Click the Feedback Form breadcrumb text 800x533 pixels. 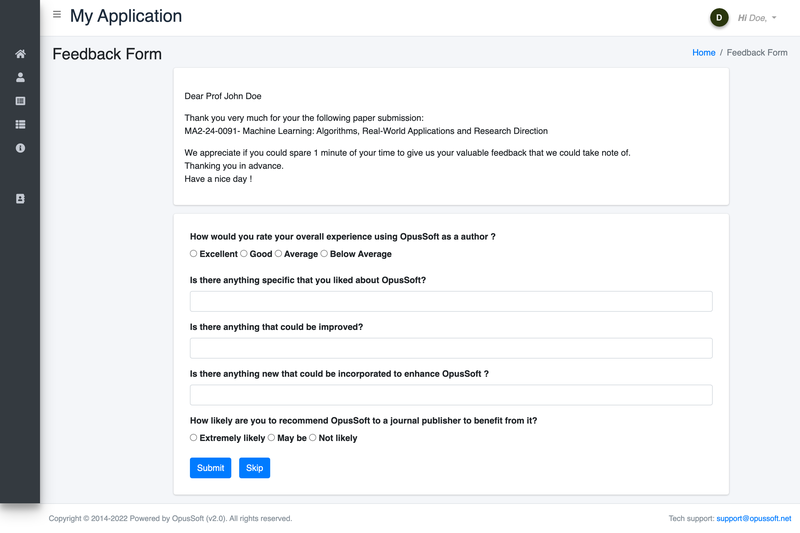[757, 53]
